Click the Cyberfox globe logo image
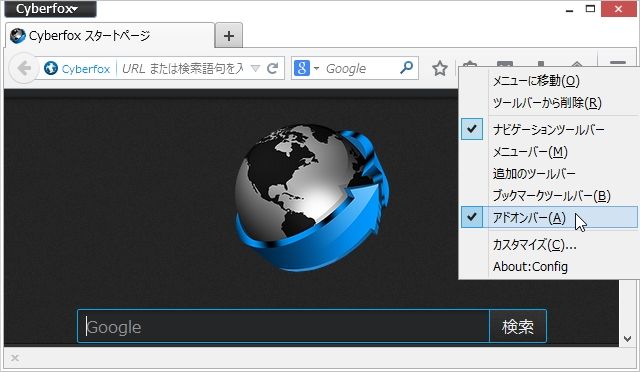The width and height of the screenshot is (640, 372). [x=312, y=198]
